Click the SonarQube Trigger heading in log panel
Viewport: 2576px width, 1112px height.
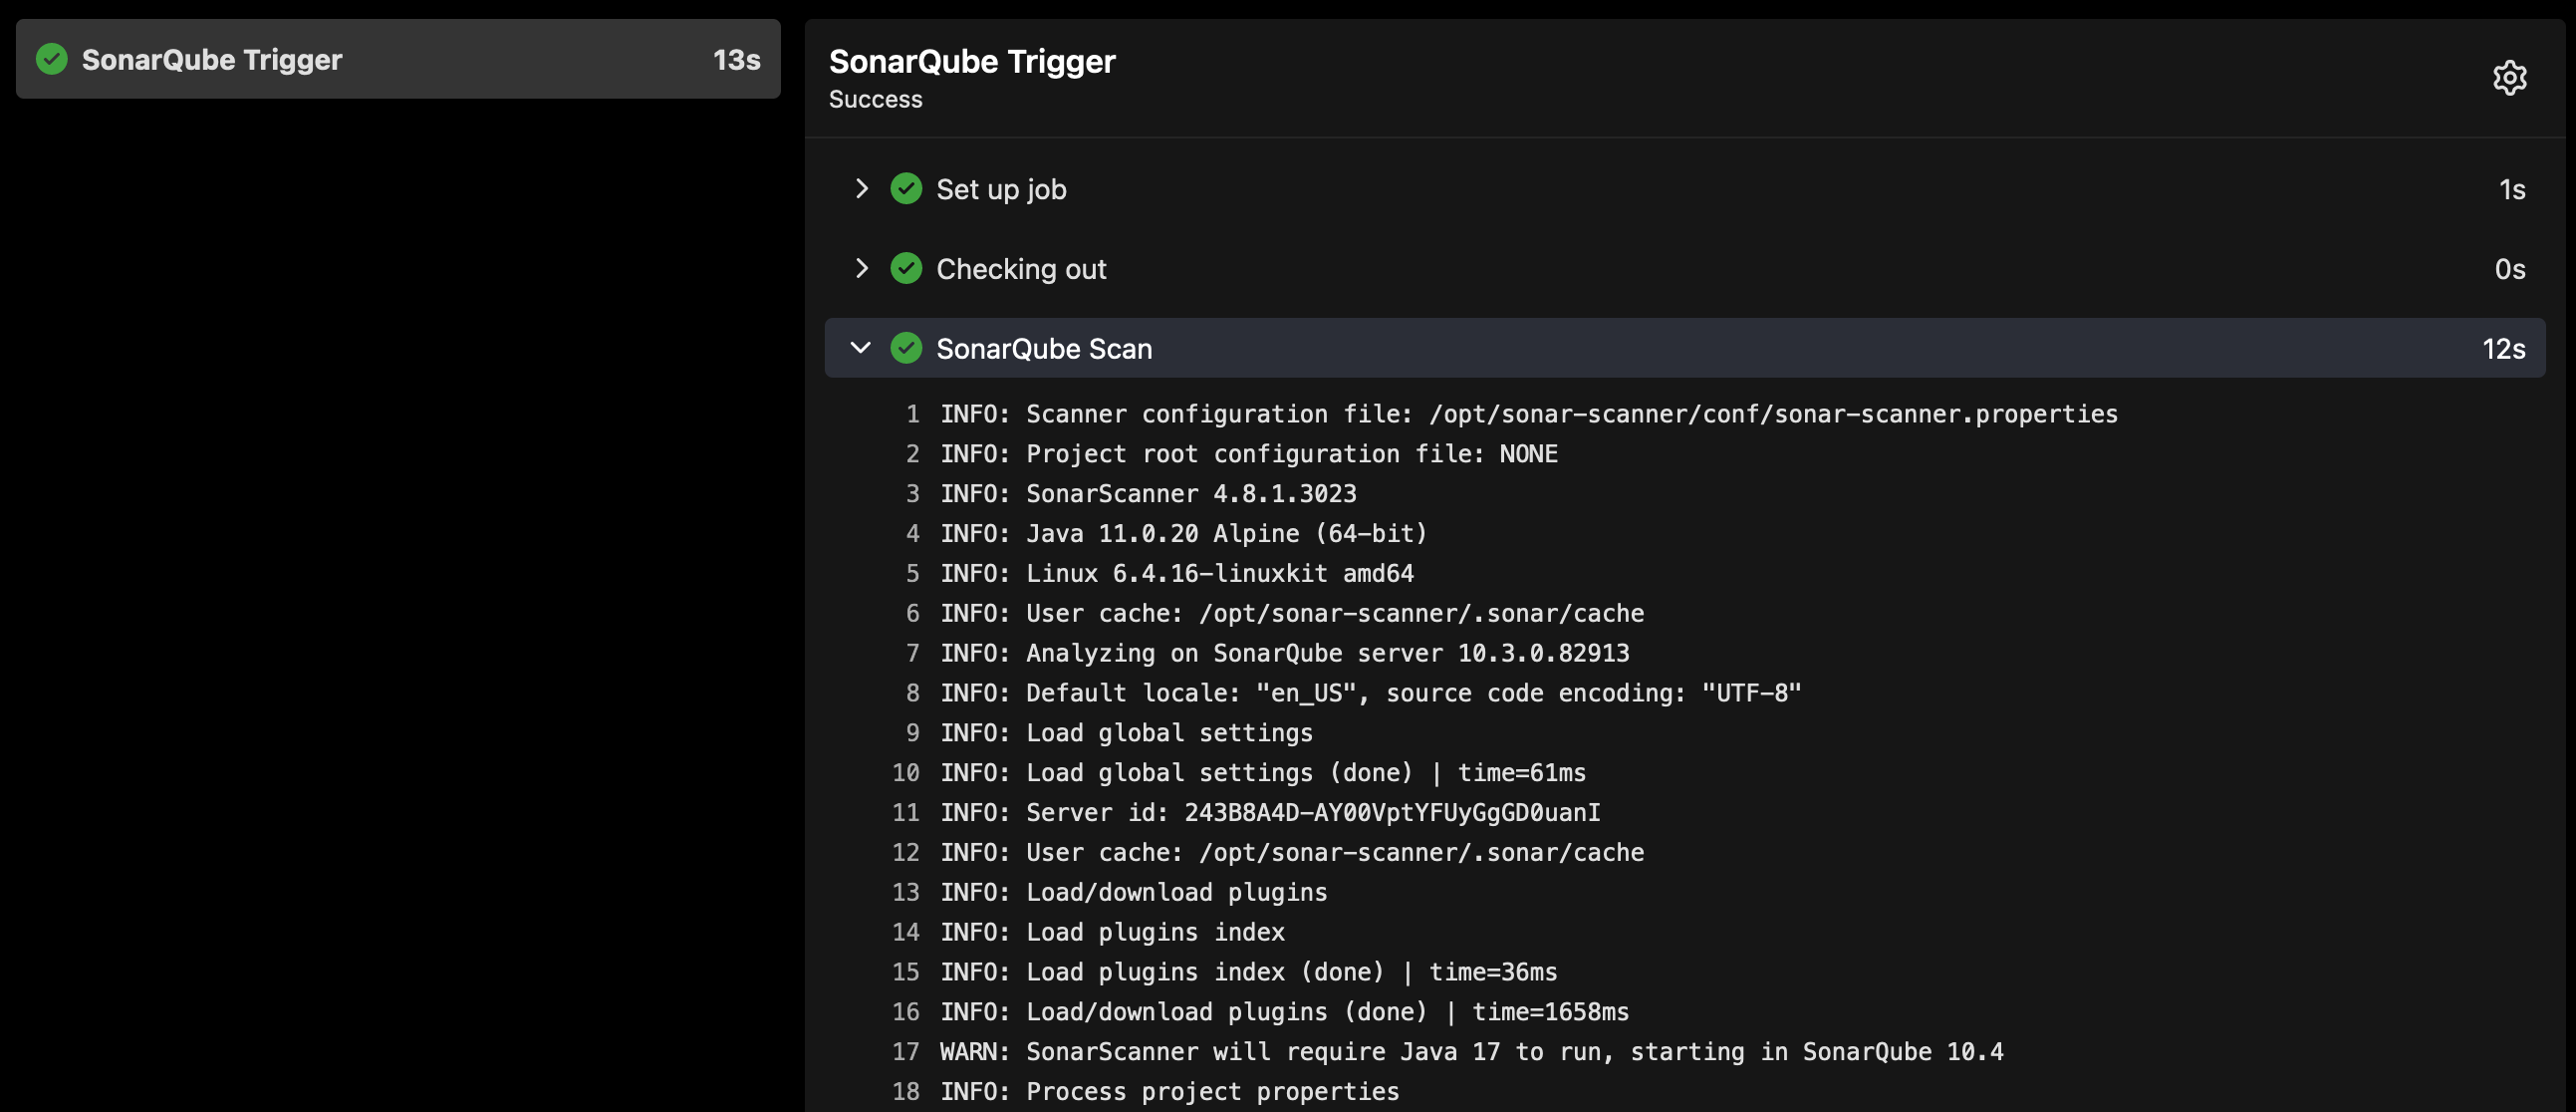pos(972,62)
